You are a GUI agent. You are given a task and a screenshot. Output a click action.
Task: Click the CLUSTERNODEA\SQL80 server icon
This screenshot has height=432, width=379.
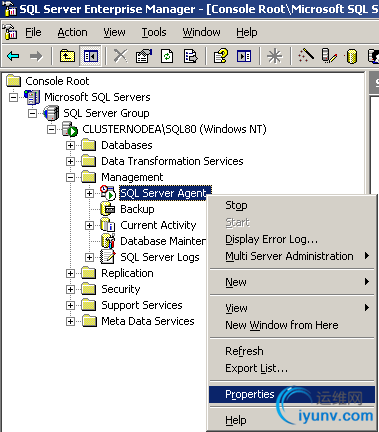point(70,129)
